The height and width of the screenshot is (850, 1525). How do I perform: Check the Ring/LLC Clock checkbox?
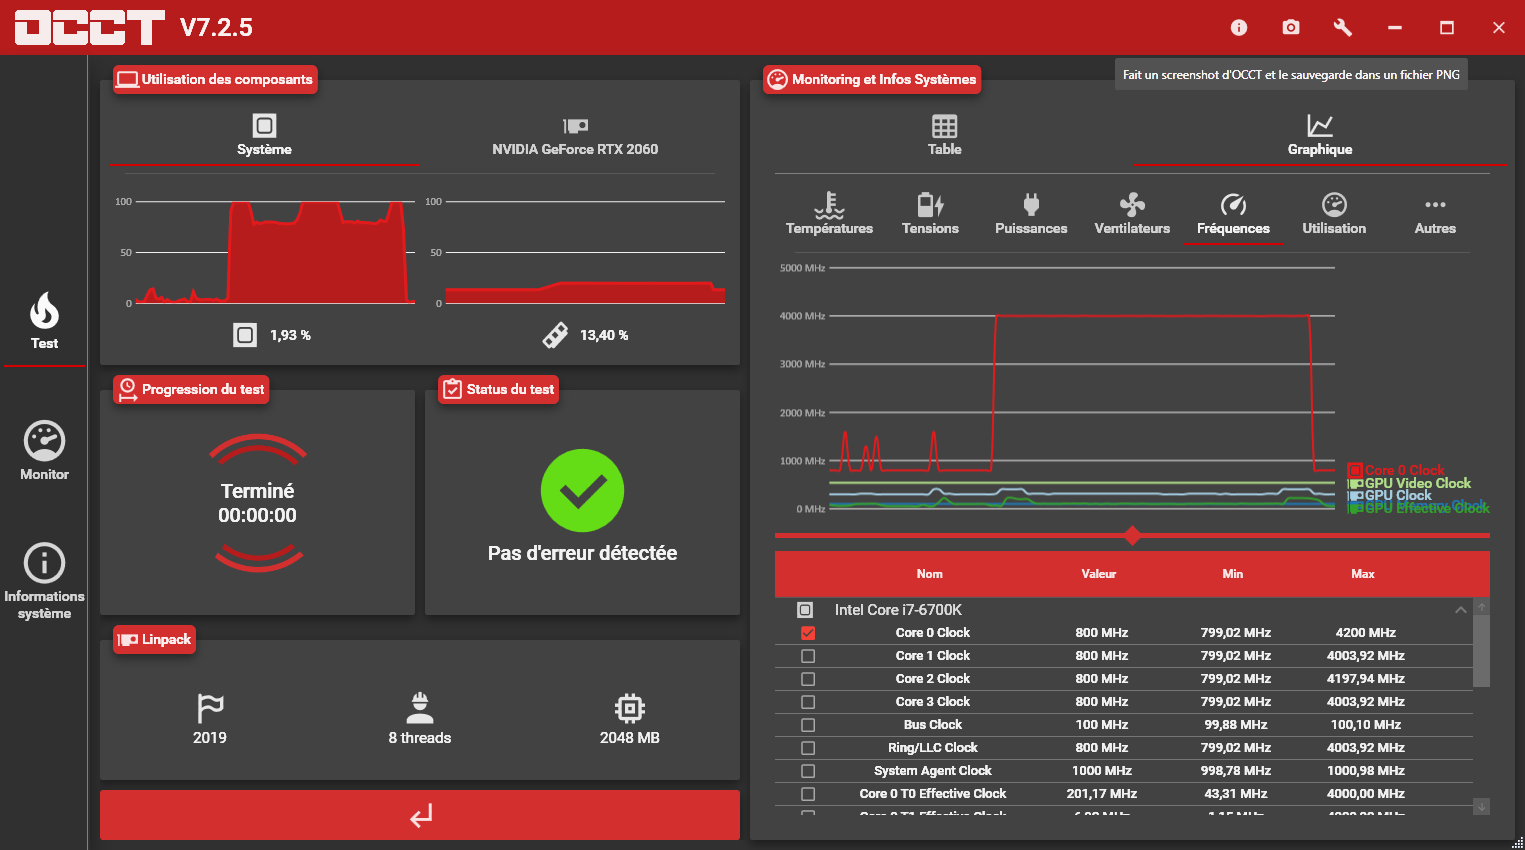[x=808, y=748]
